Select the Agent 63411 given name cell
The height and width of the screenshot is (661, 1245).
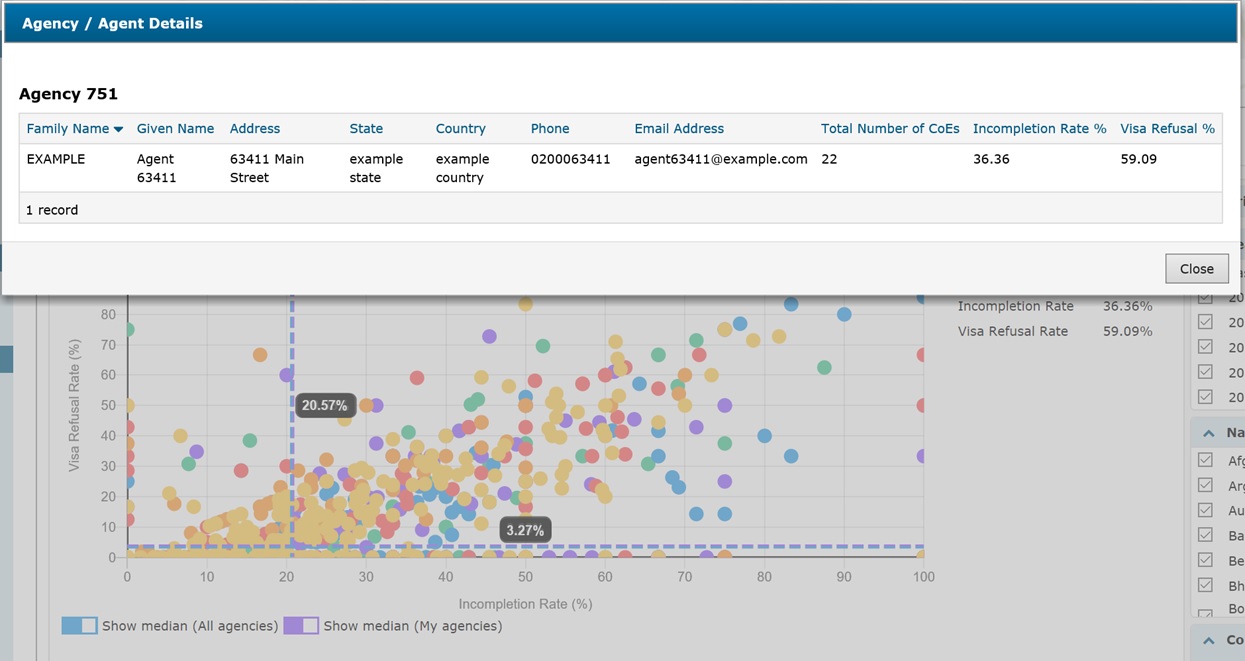pos(157,168)
